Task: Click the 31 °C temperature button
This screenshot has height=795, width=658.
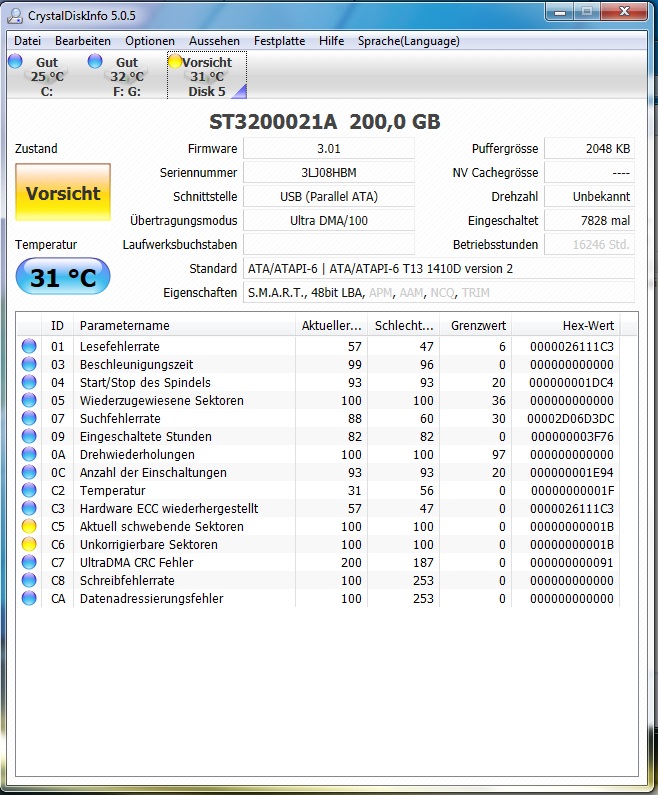Action: point(63,277)
